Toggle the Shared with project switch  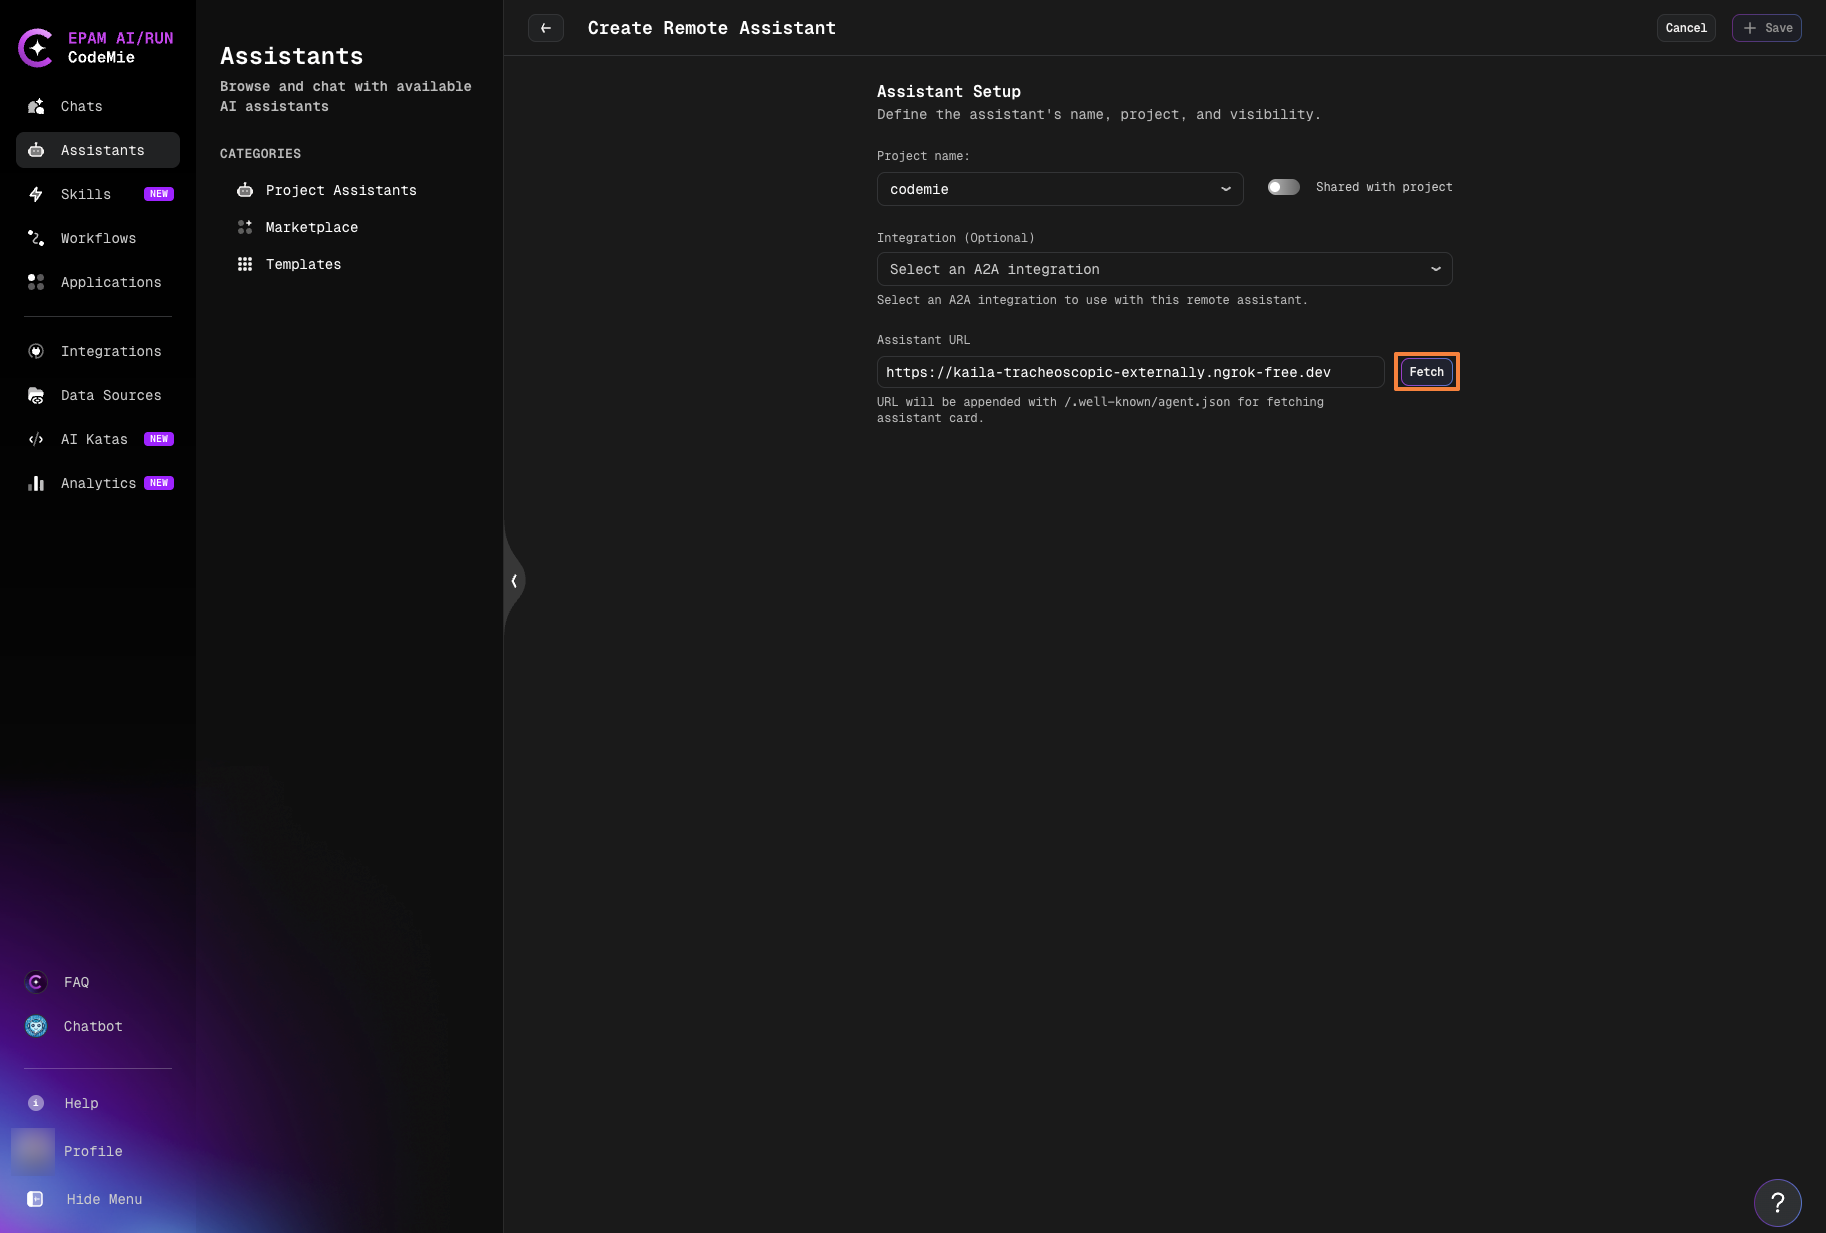[1283, 188]
